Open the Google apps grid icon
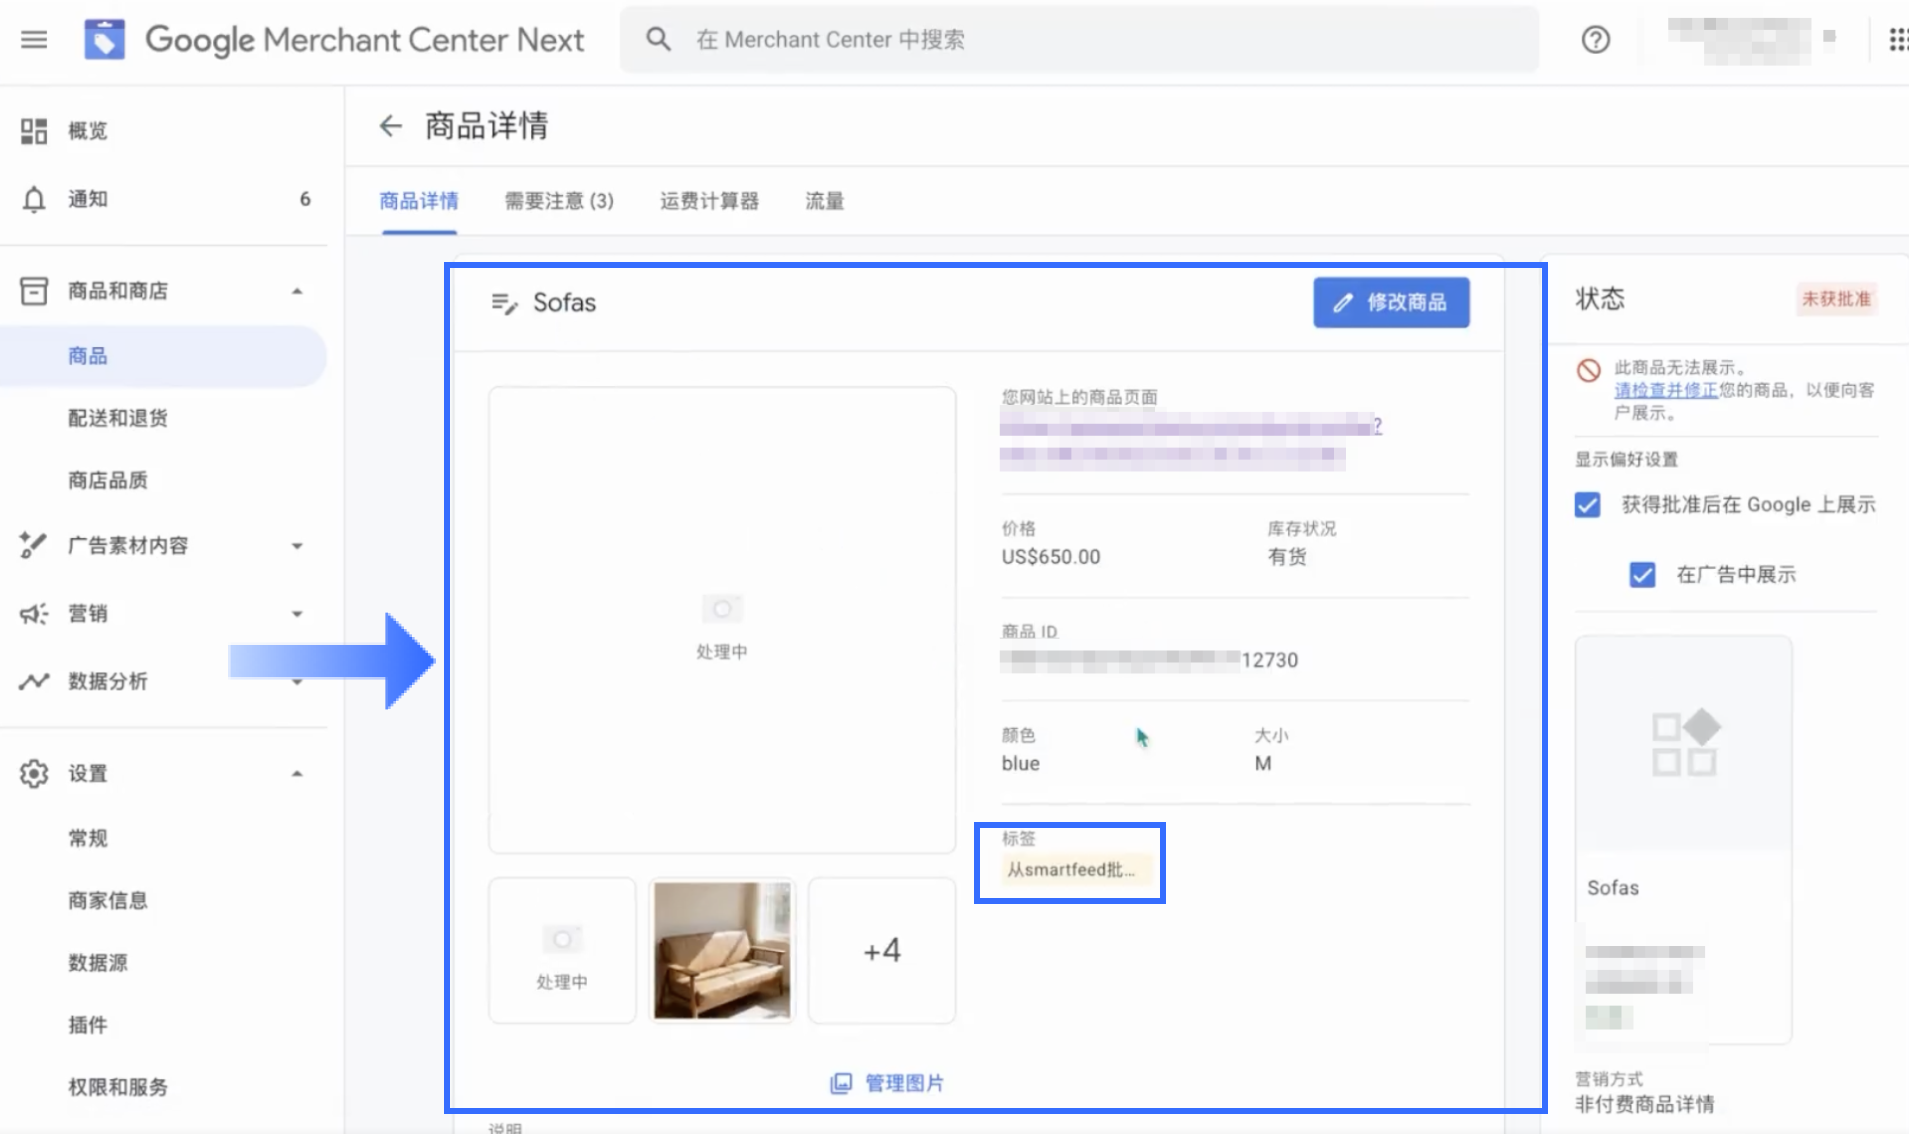 1897,40
